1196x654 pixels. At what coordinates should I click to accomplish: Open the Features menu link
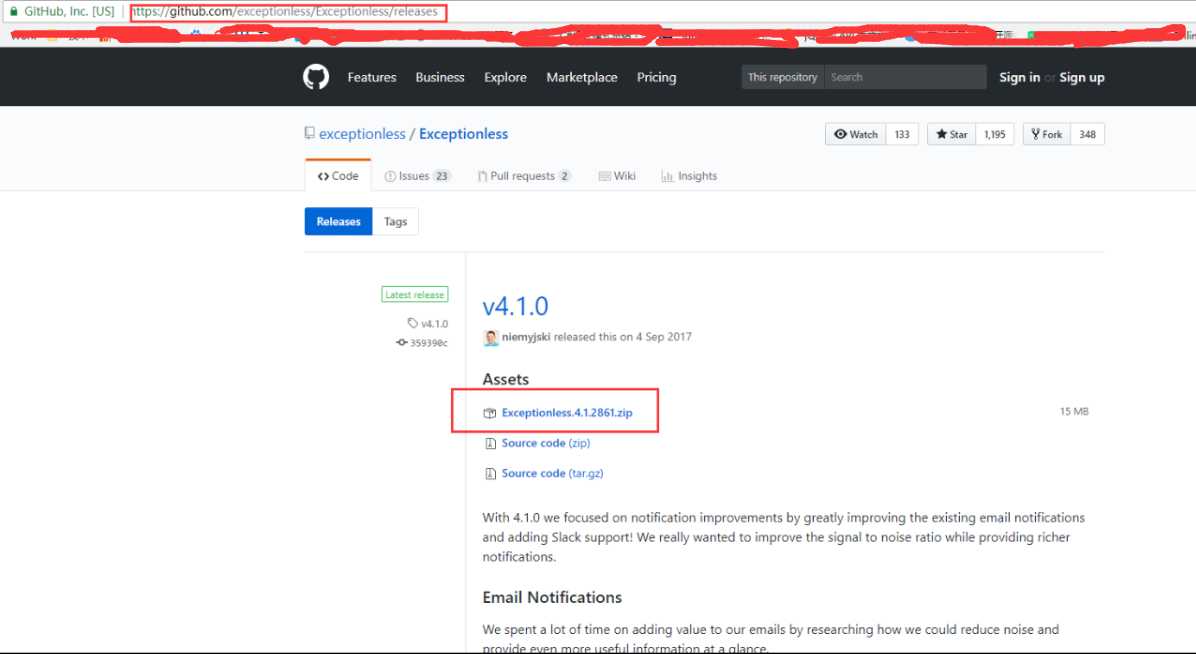click(371, 77)
